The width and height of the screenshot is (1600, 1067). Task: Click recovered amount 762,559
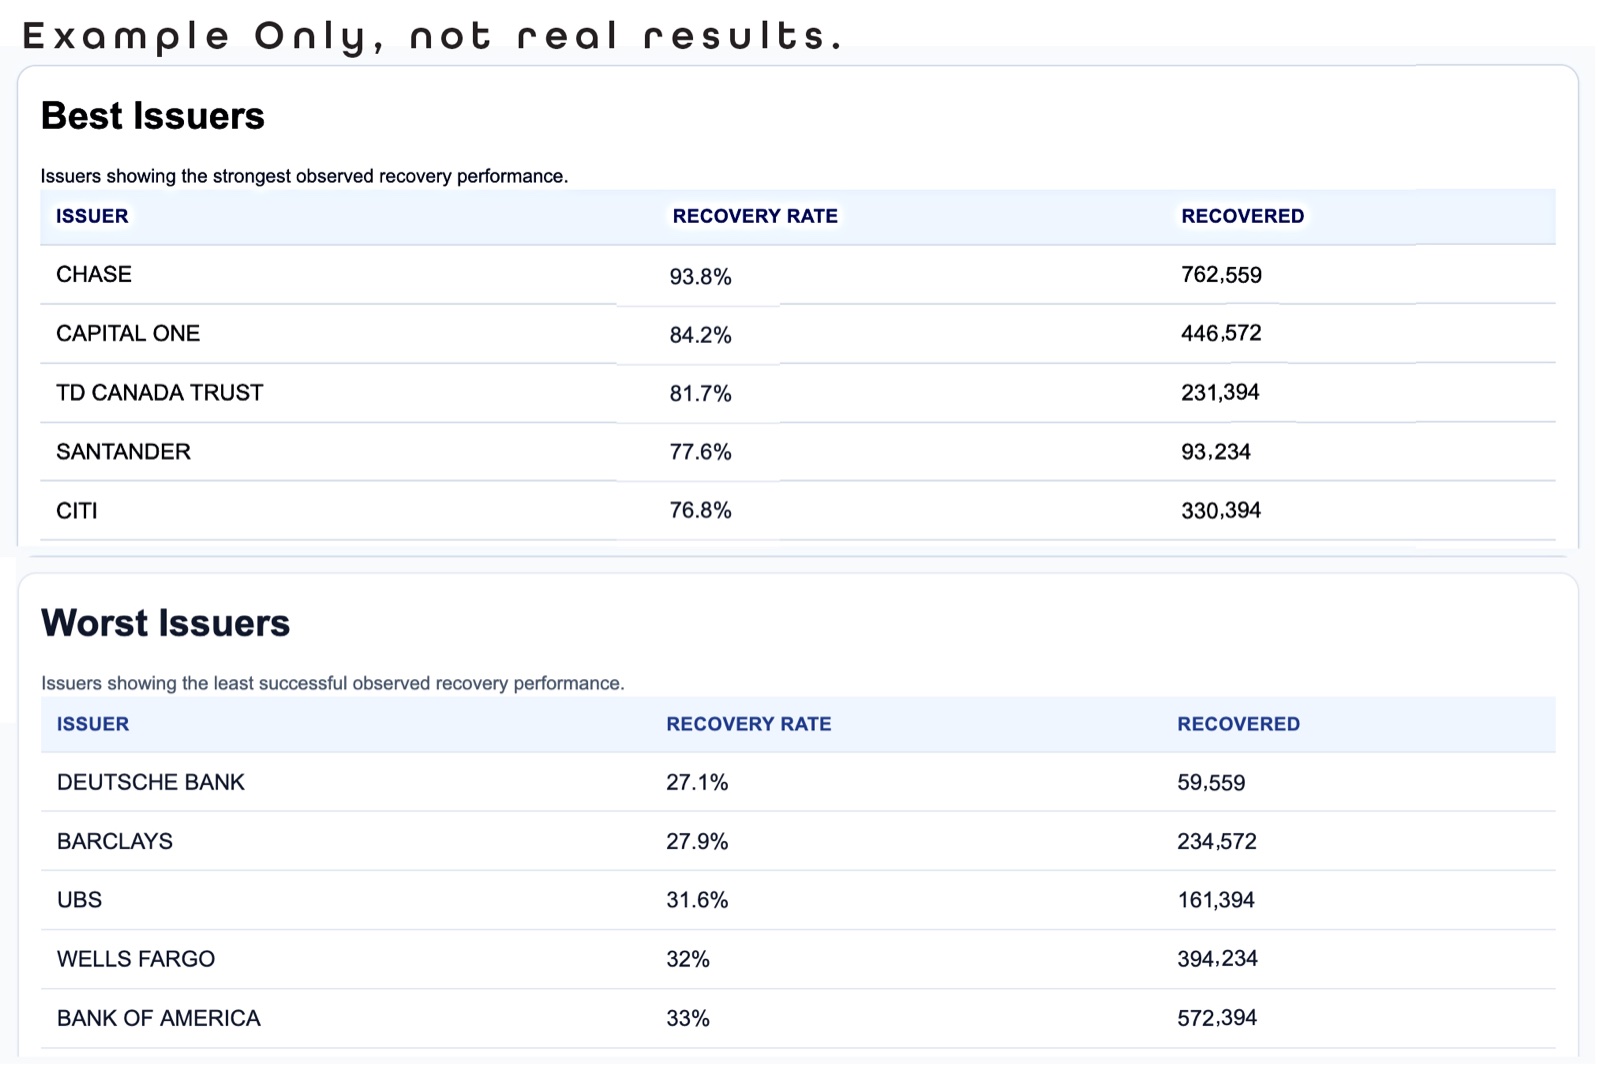click(1221, 274)
